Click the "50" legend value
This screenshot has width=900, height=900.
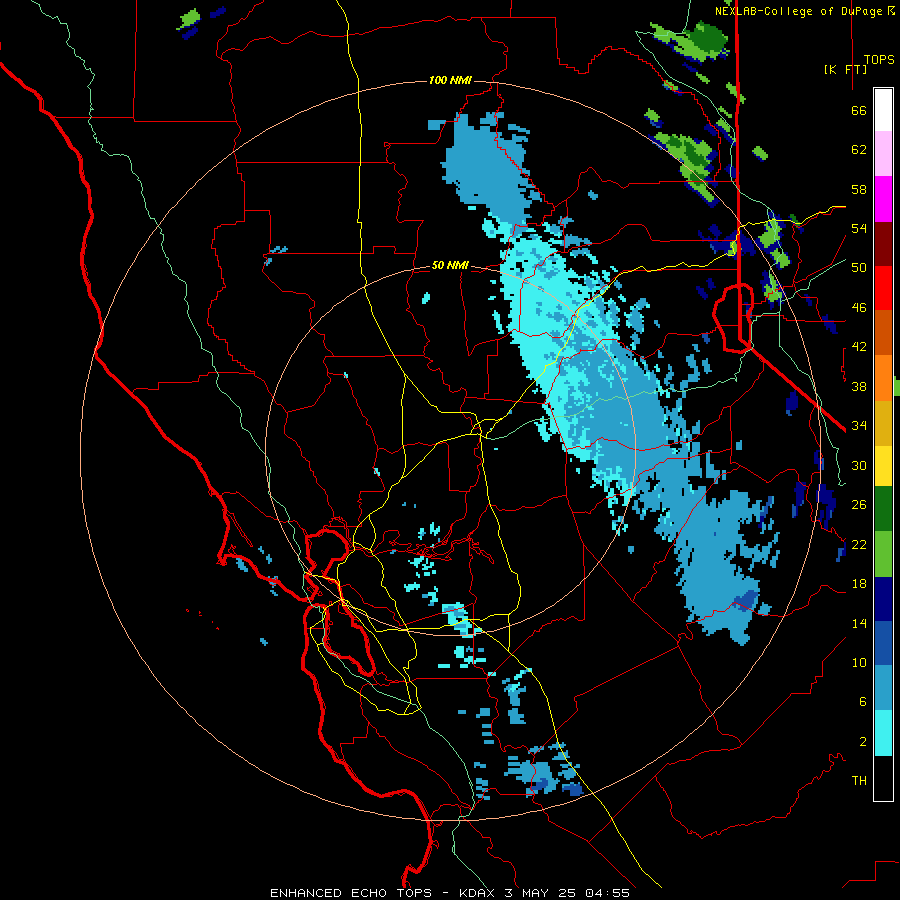click(x=859, y=268)
